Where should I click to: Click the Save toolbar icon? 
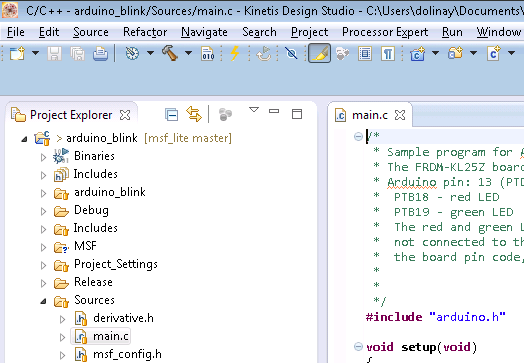pyautogui.click(x=54, y=53)
